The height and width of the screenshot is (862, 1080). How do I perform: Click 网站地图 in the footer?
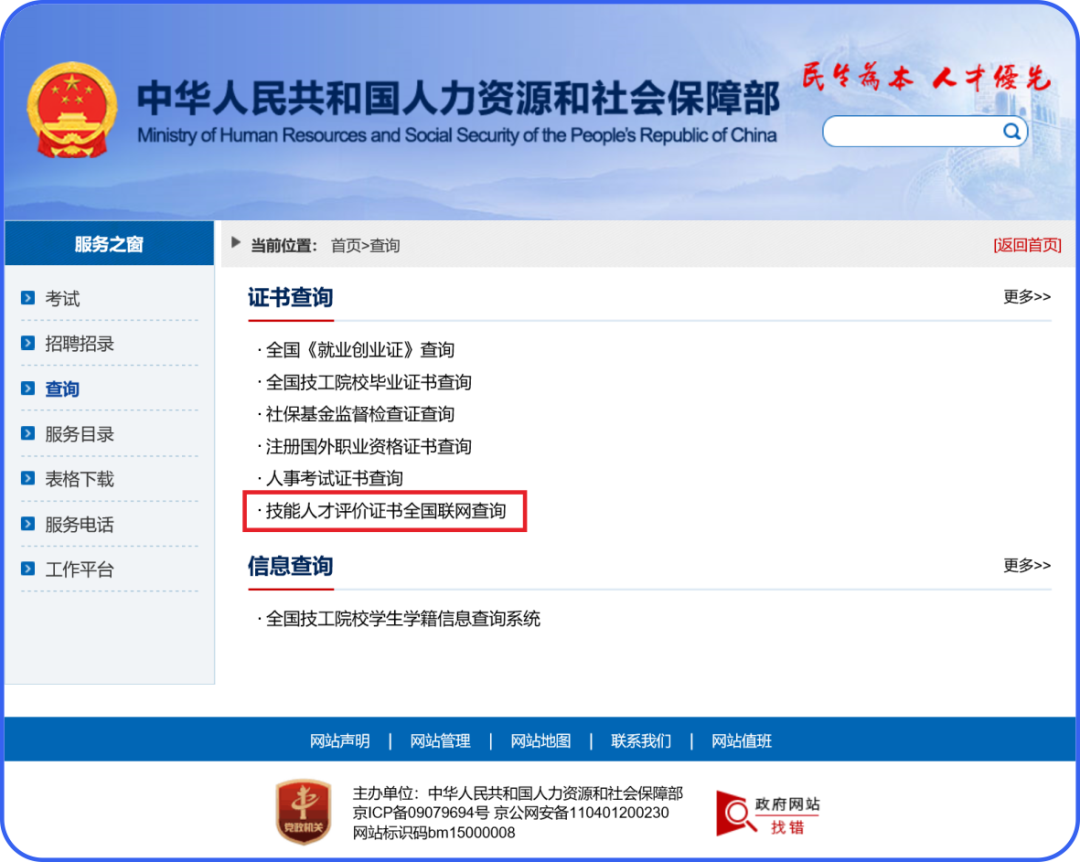coord(541,741)
